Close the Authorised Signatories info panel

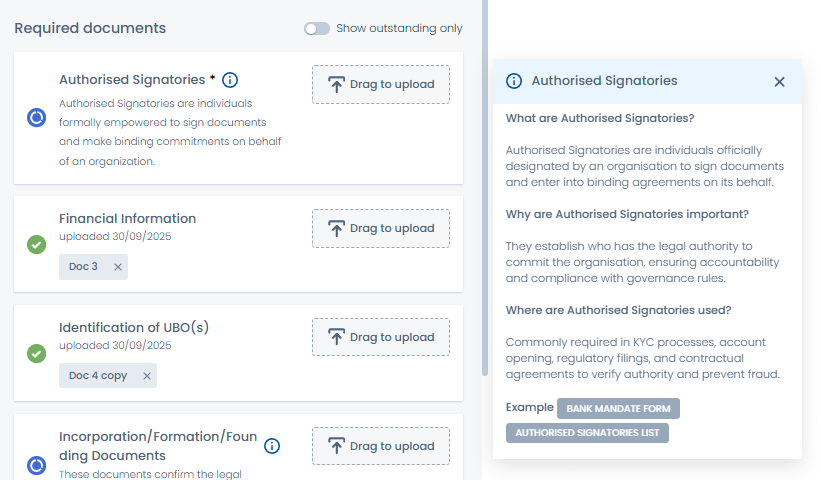tap(779, 82)
